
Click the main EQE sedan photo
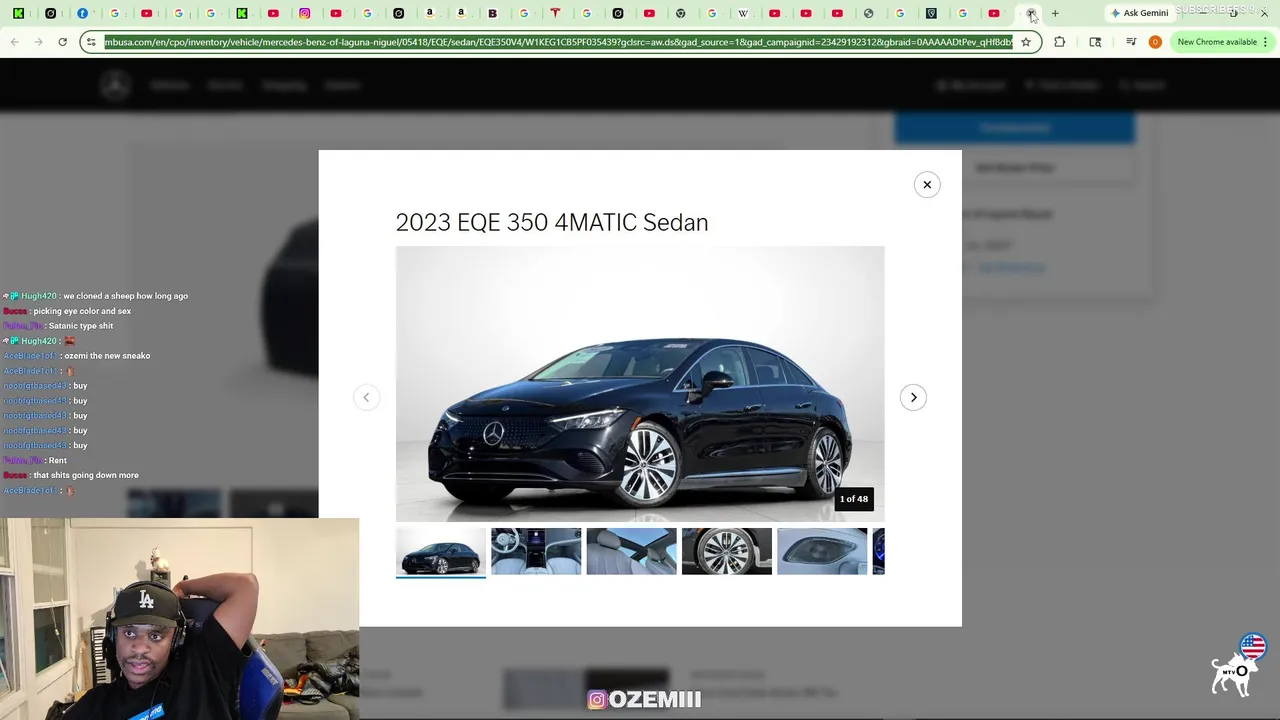click(x=640, y=384)
